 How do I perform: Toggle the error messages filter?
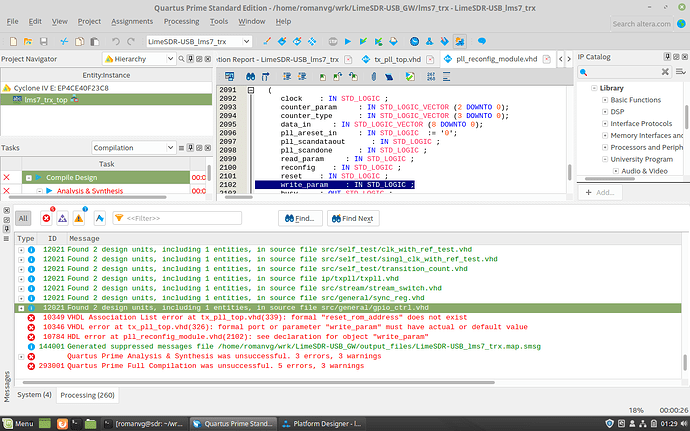46,217
